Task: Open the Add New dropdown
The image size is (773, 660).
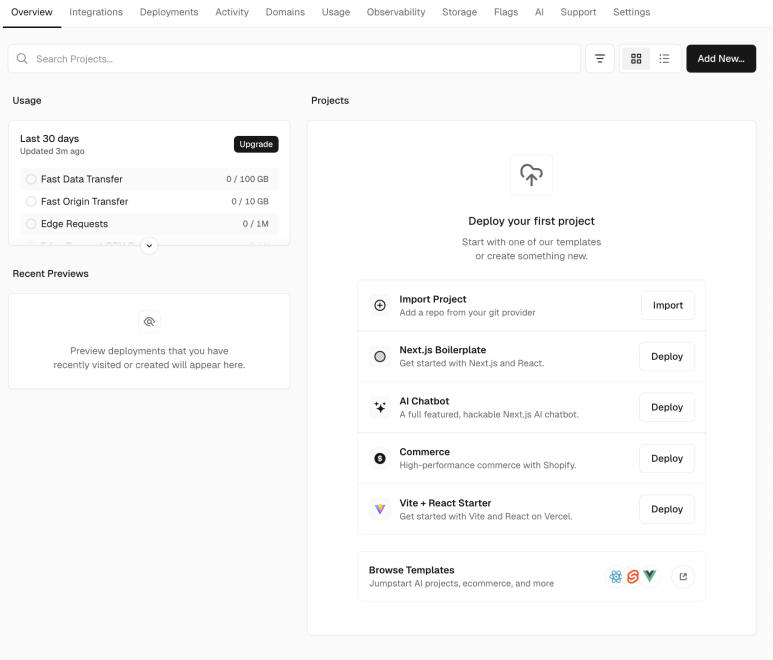Action: (721, 59)
